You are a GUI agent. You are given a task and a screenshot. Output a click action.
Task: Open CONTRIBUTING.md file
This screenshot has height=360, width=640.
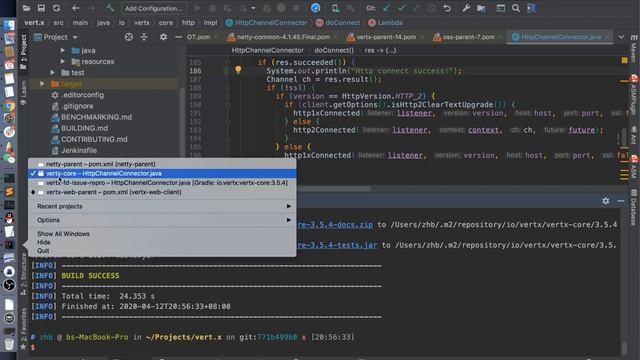89,139
